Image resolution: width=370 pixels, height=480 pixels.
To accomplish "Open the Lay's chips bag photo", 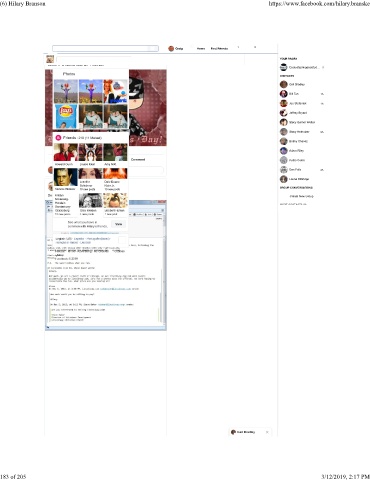I will tap(66, 116).
